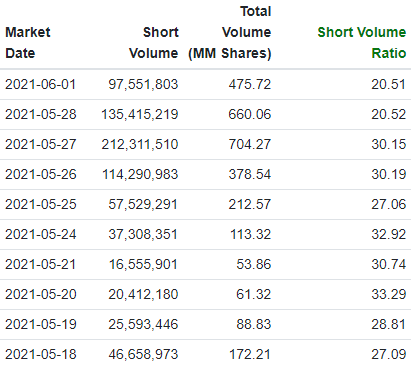
Task: Select short volume value 16,555,901
Action: [143, 264]
